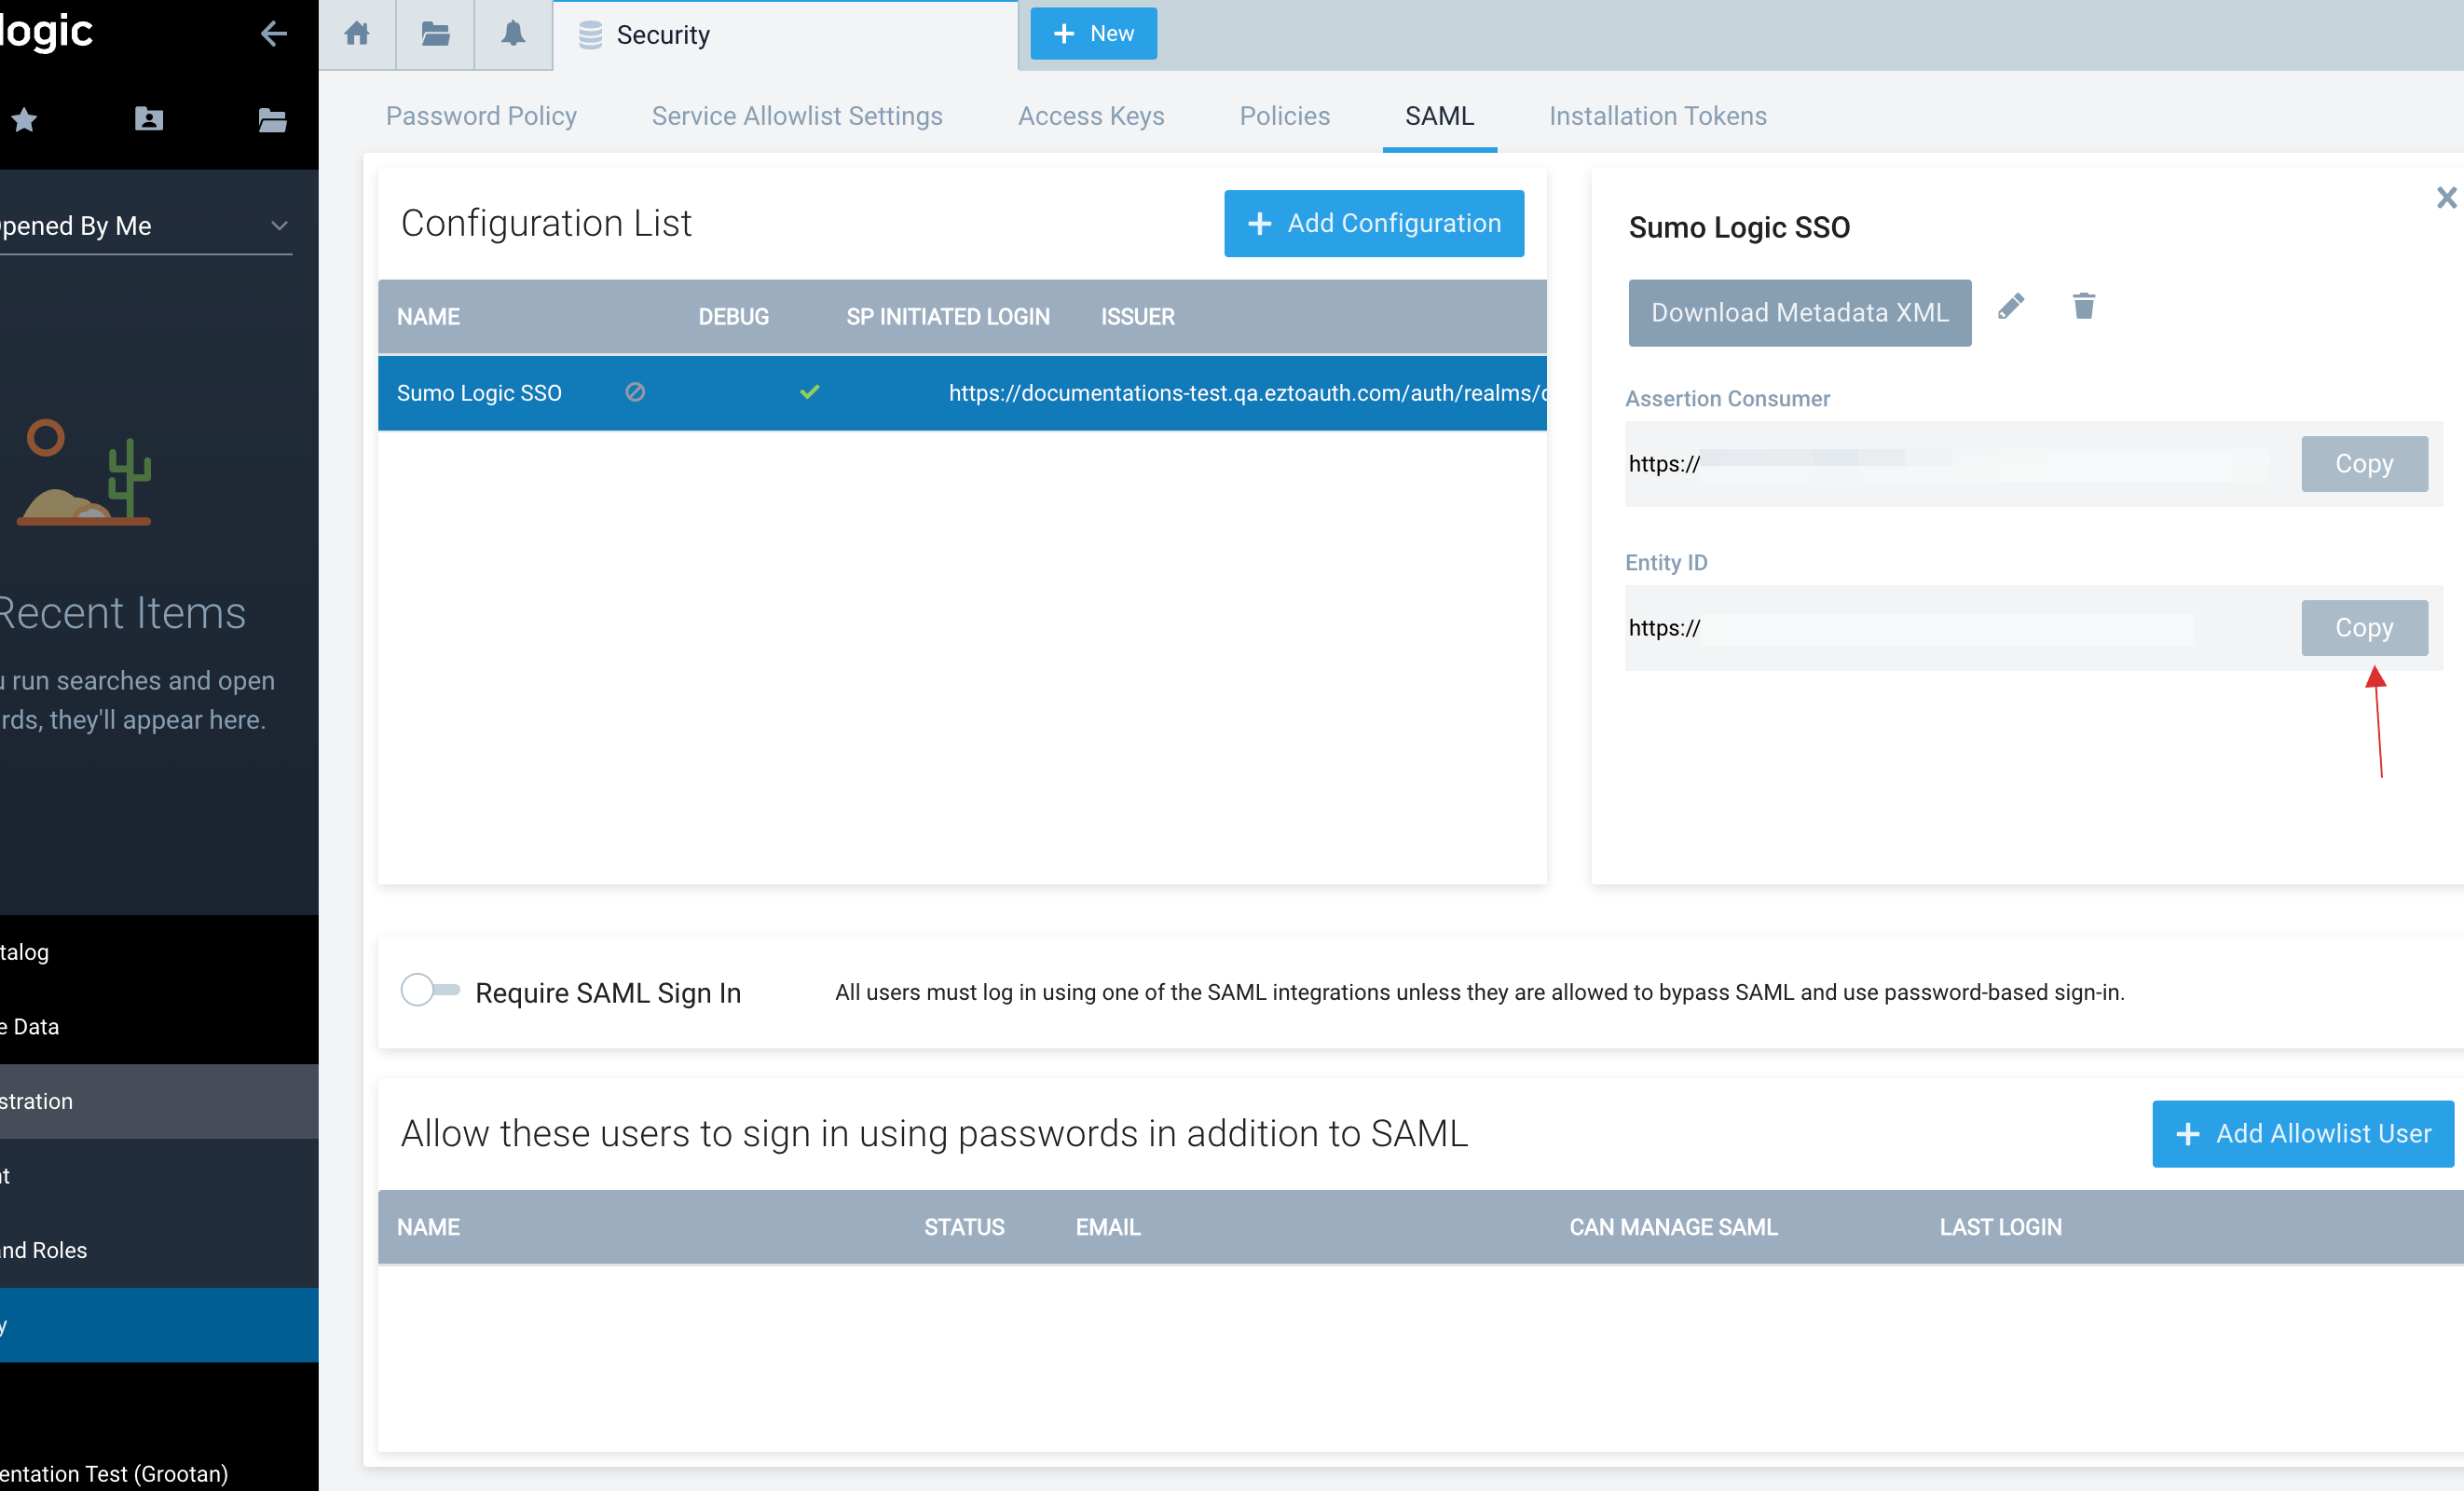
Task: Select the Sumo Logic SSO configuration row
Action: click(x=962, y=393)
